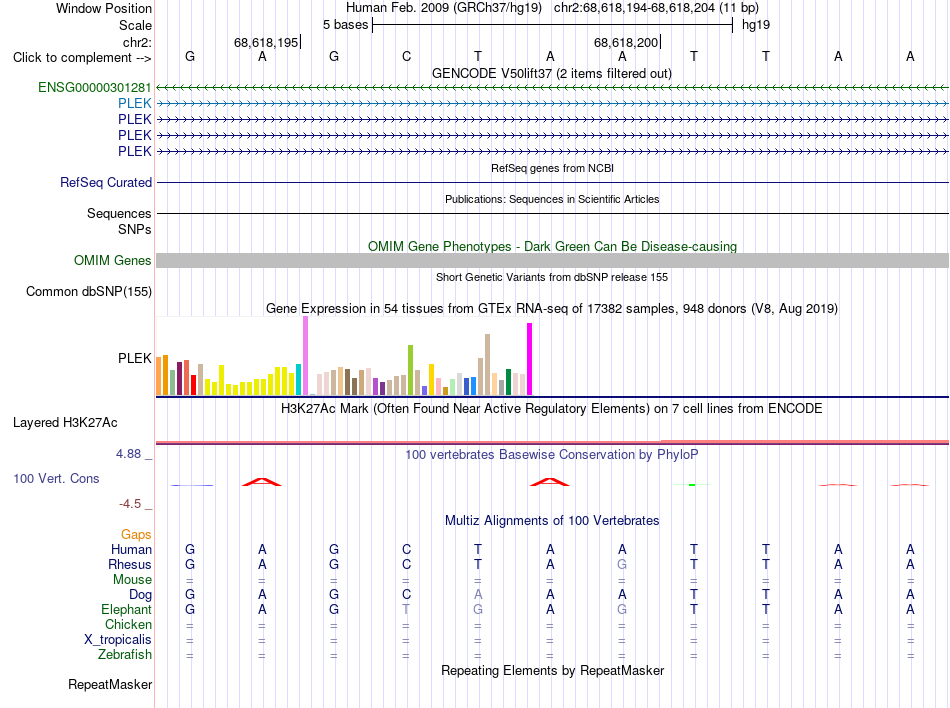Select the X_tropicalis alignment row label

[x=118, y=640]
